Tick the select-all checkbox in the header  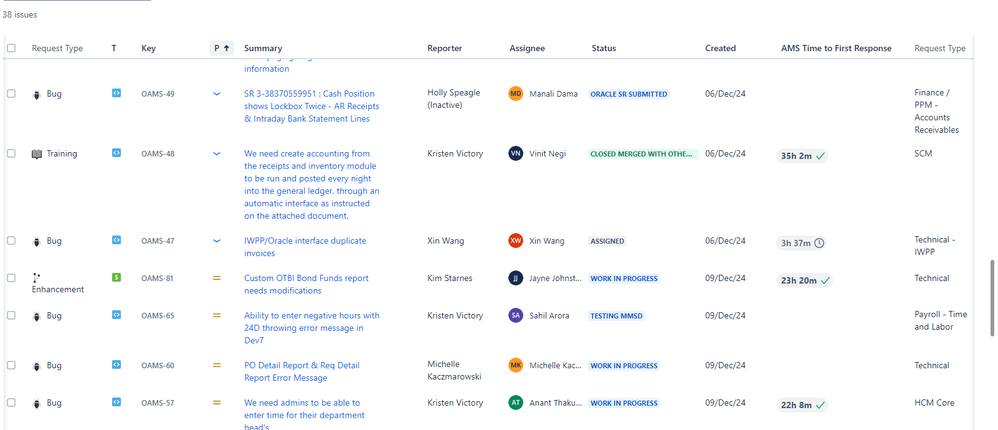point(11,48)
